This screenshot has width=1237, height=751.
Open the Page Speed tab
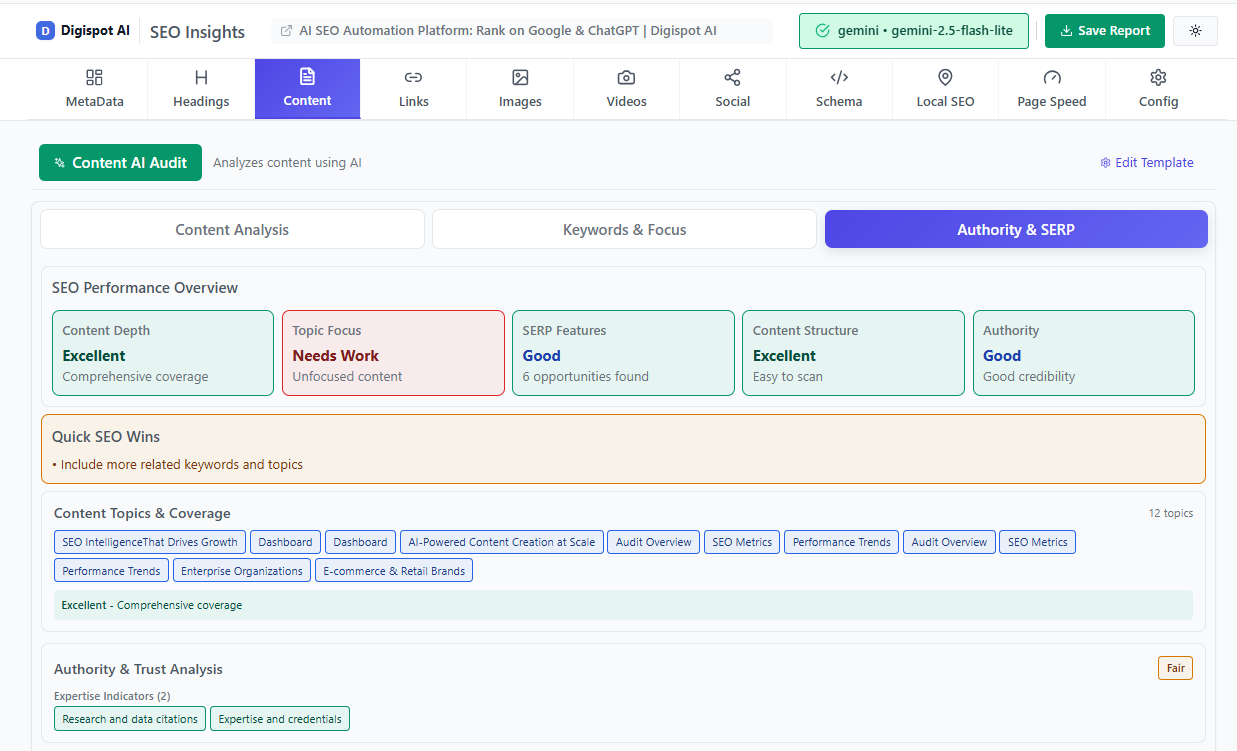(1052, 89)
